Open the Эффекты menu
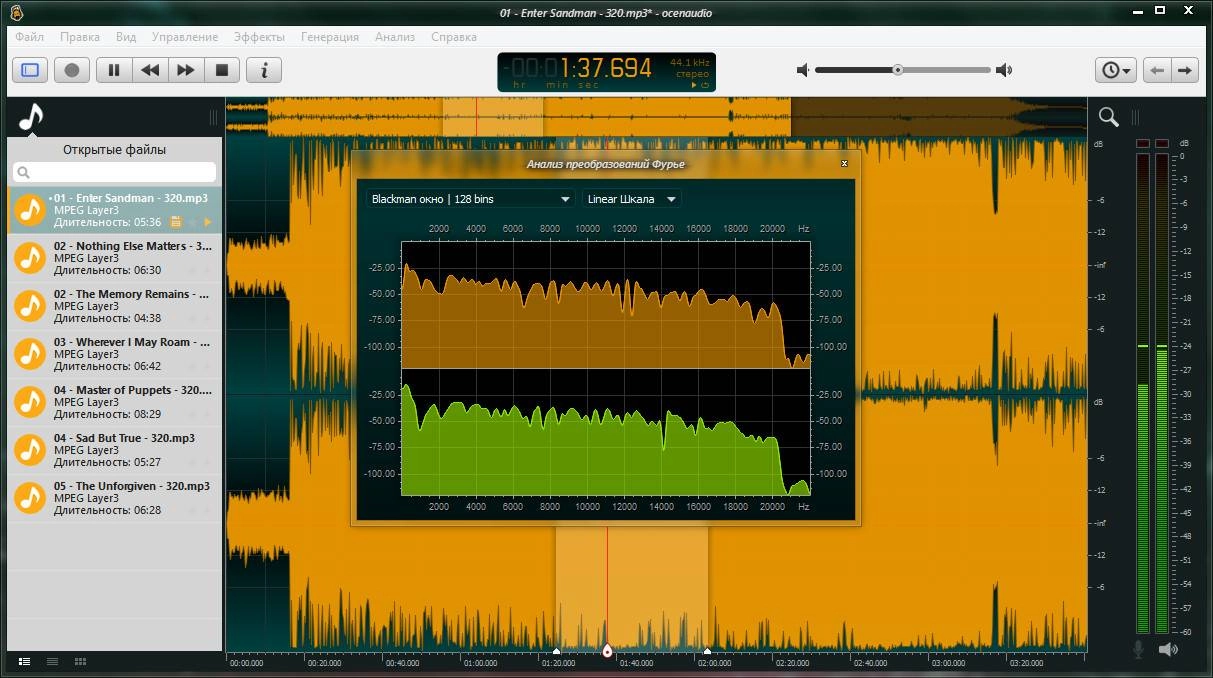 259,37
